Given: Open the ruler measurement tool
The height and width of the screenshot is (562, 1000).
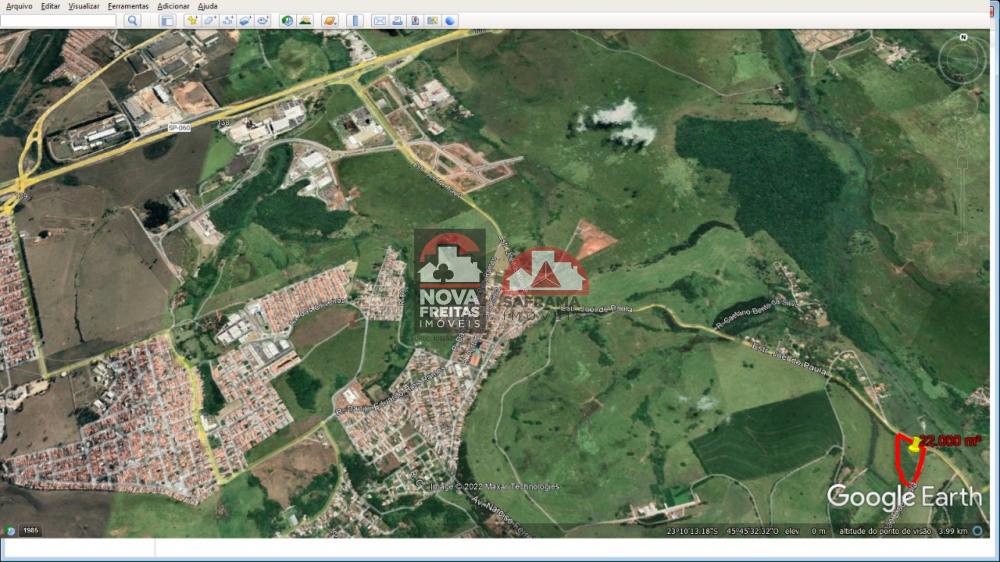Looking at the screenshot, I should pos(357,20).
